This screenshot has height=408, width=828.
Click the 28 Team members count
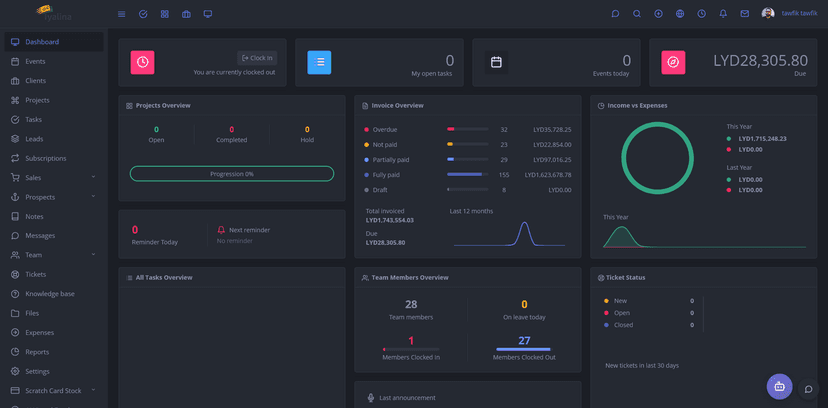(411, 304)
